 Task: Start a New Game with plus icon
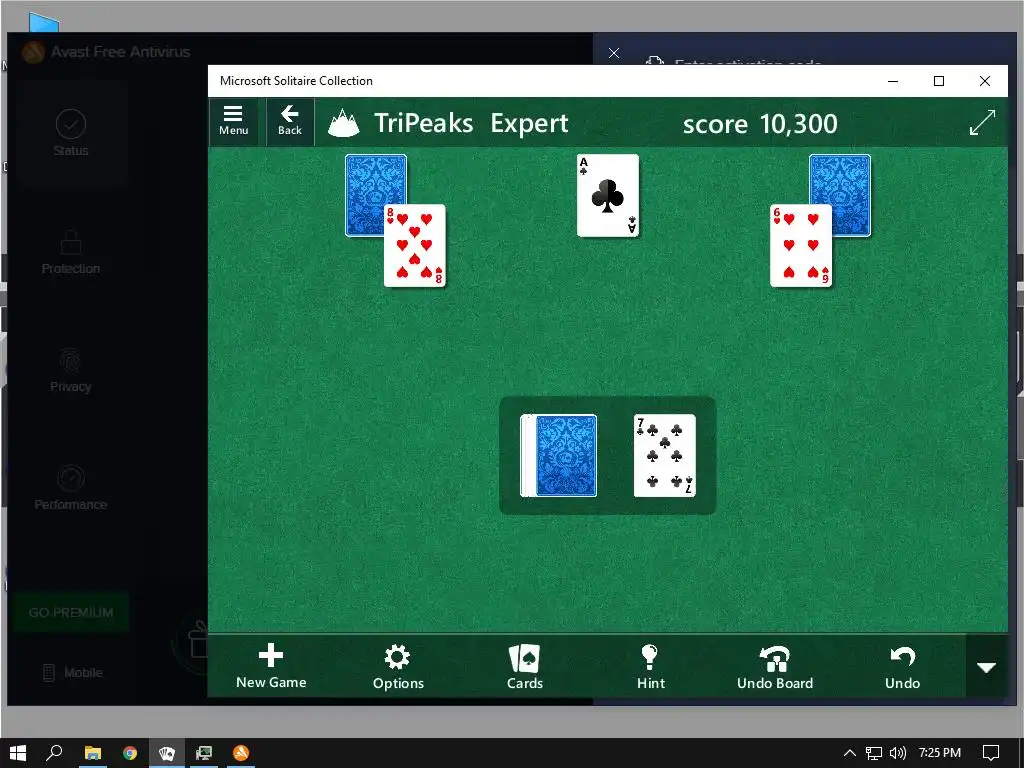point(271,666)
